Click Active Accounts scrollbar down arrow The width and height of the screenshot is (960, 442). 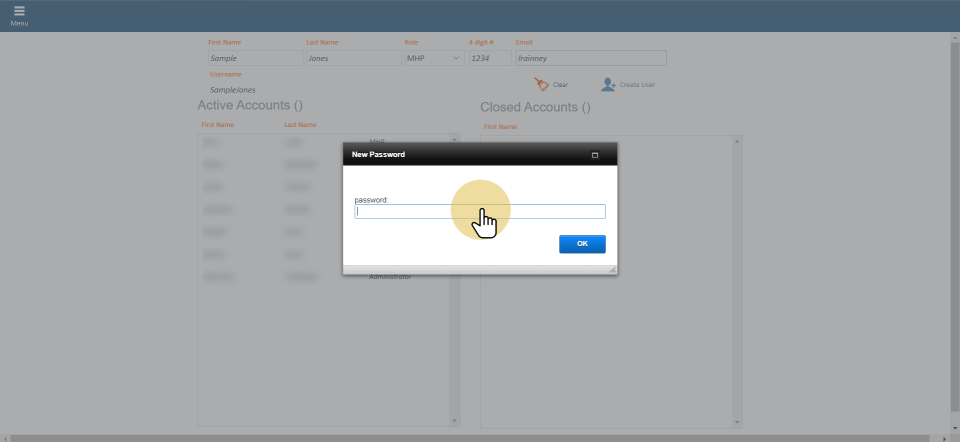click(x=455, y=421)
